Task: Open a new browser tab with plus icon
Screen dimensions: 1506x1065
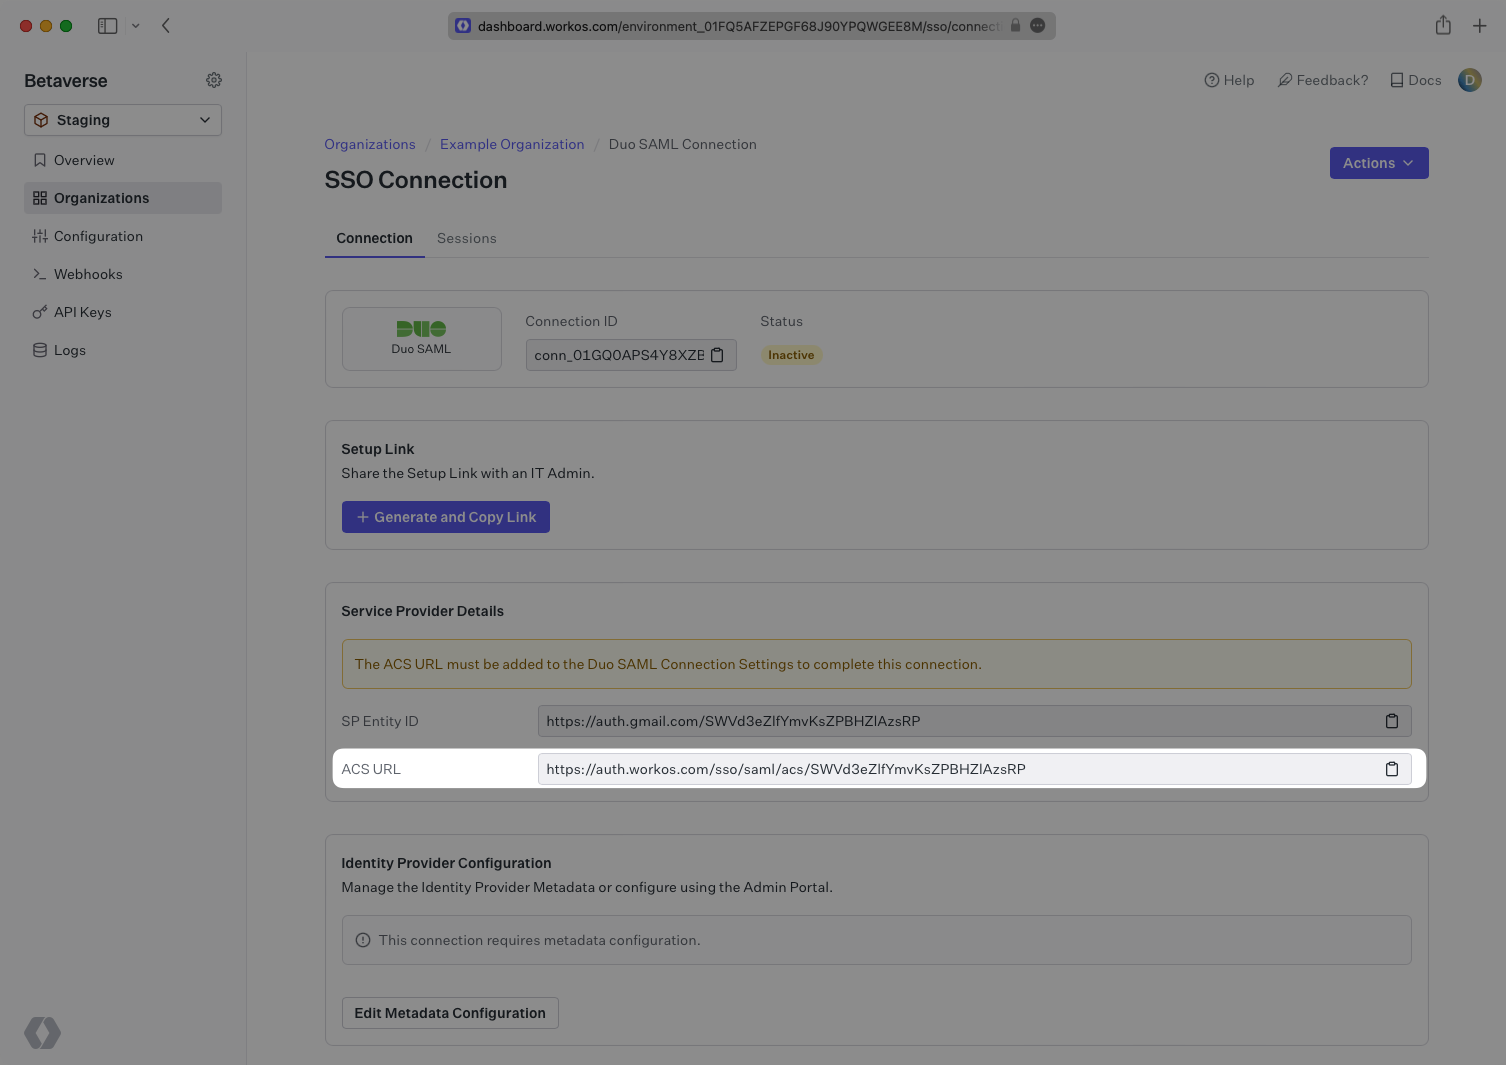Action: (x=1480, y=26)
